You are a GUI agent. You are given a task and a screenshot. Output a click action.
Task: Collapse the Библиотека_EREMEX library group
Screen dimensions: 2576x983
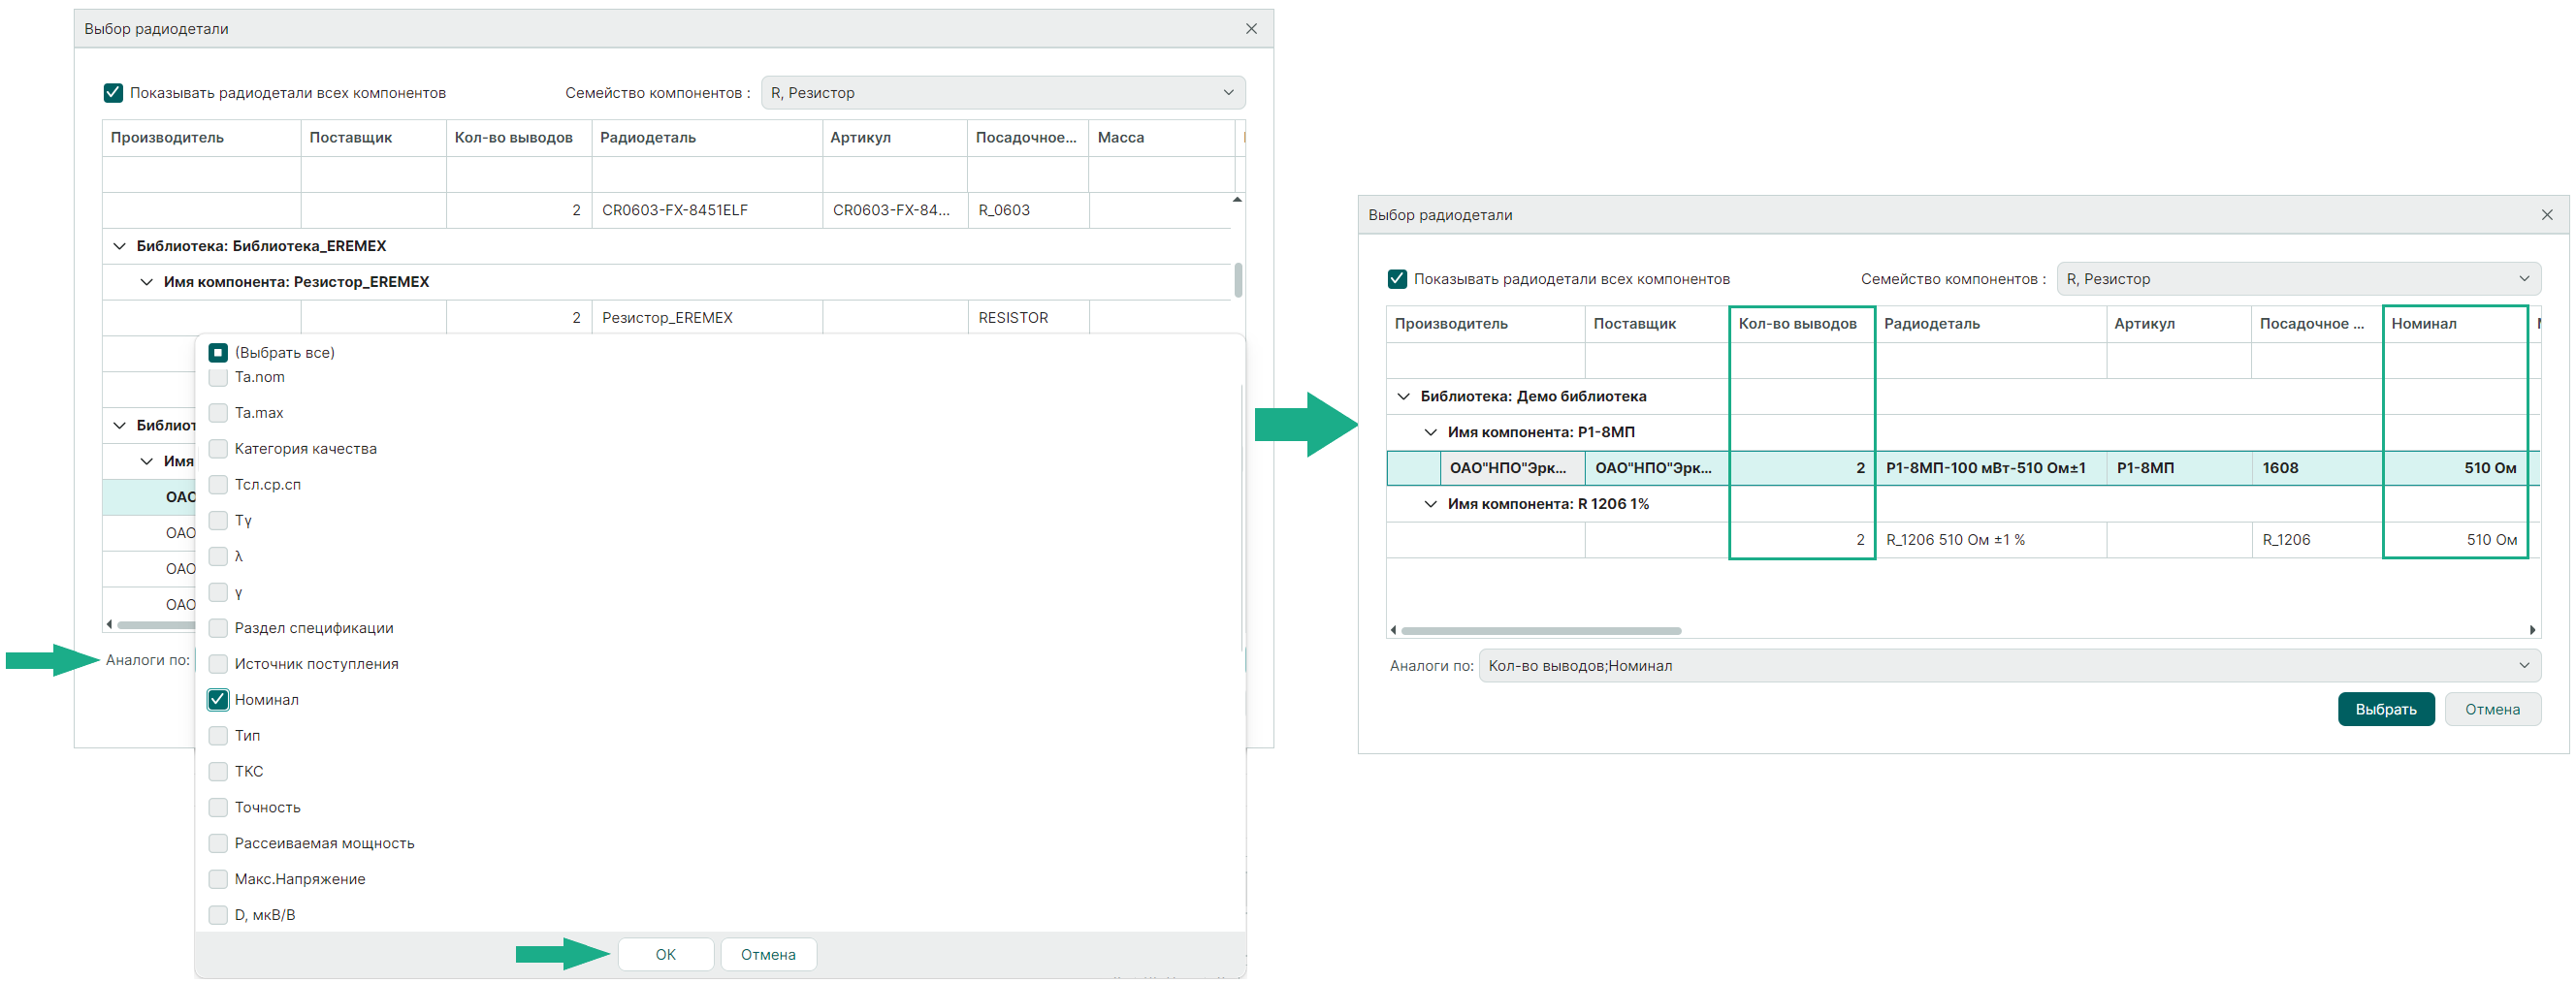click(x=120, y=246)
